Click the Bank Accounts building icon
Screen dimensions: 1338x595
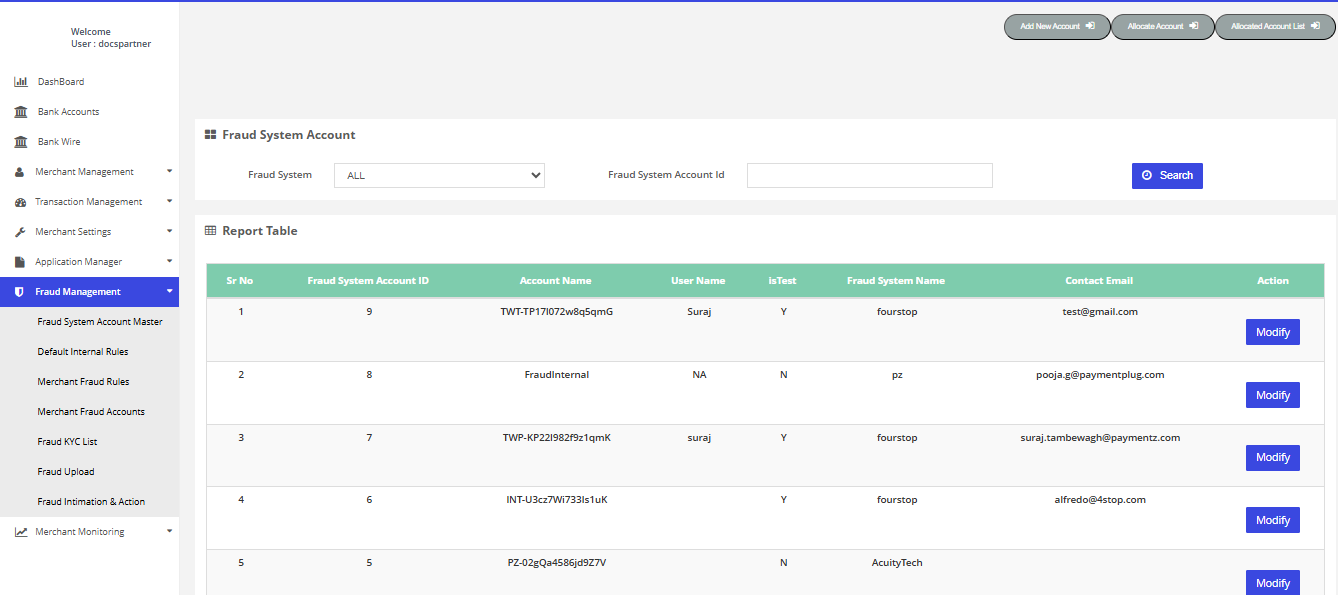pos(21,112)
